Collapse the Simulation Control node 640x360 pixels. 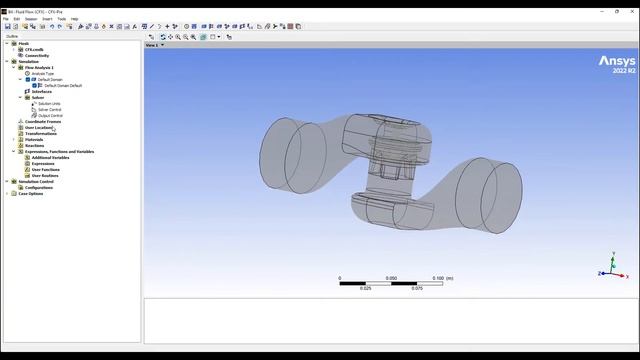coord(7,182)
